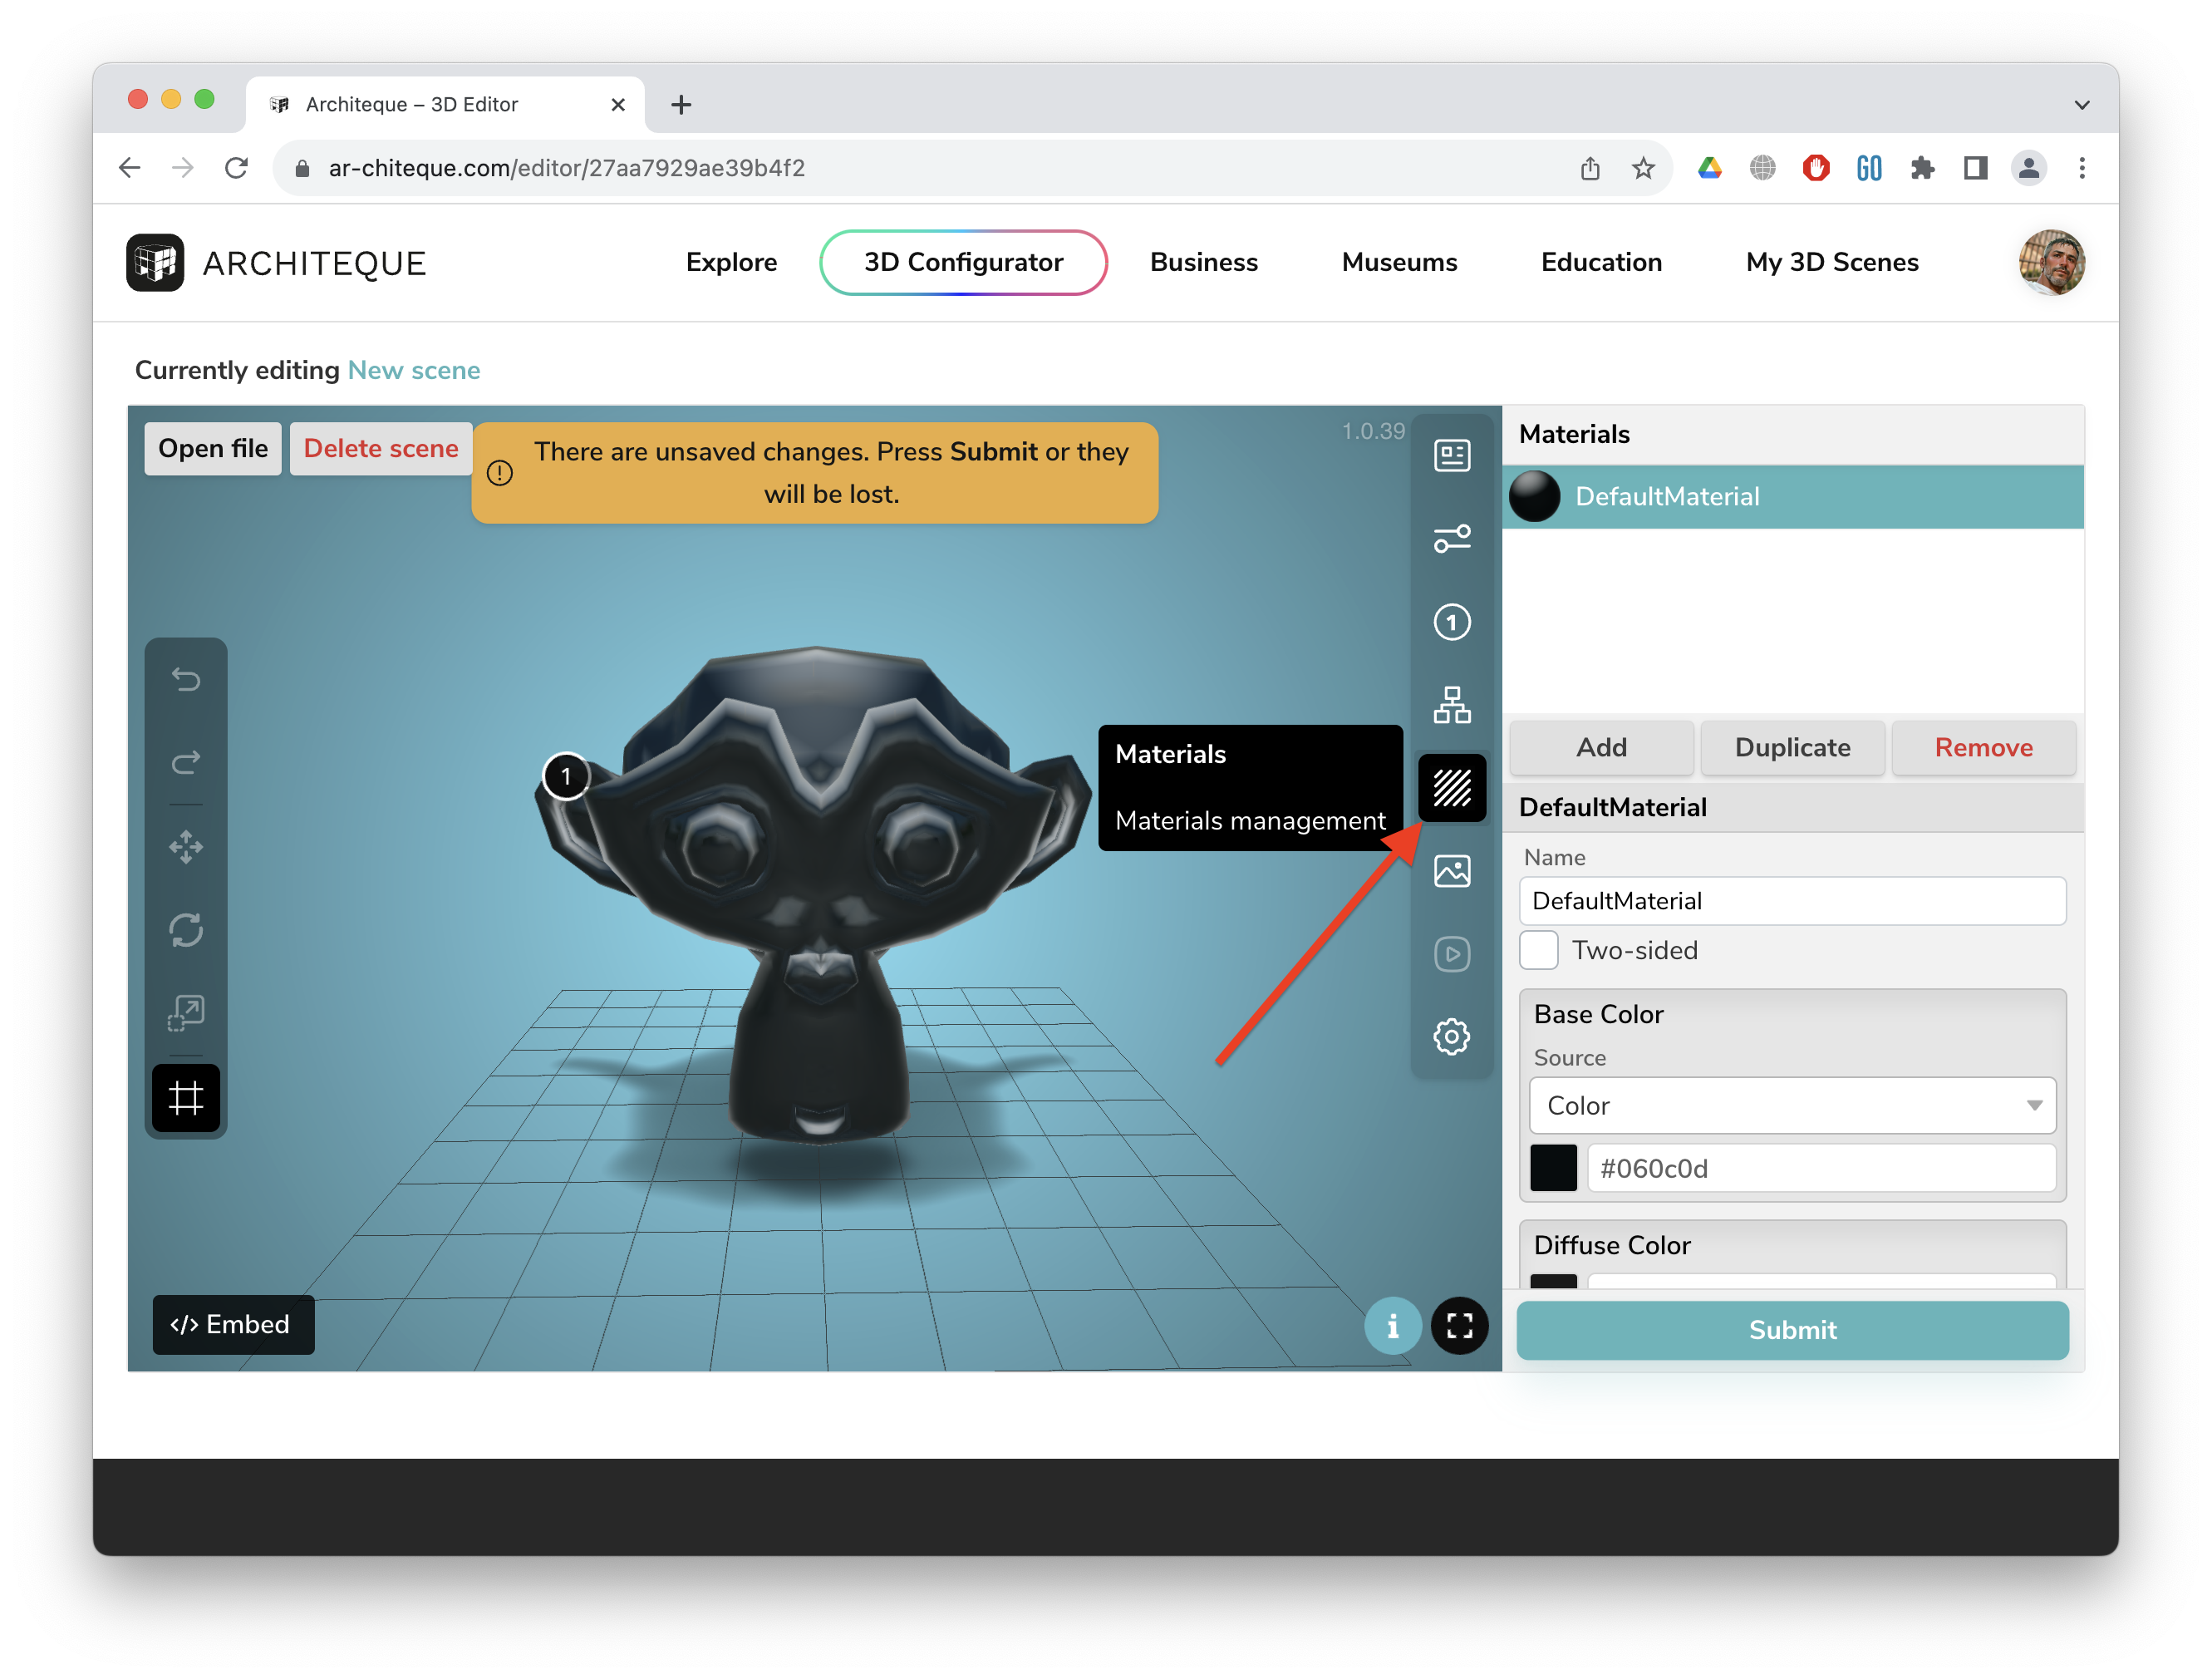Select the rotate tool

(186, 930)
